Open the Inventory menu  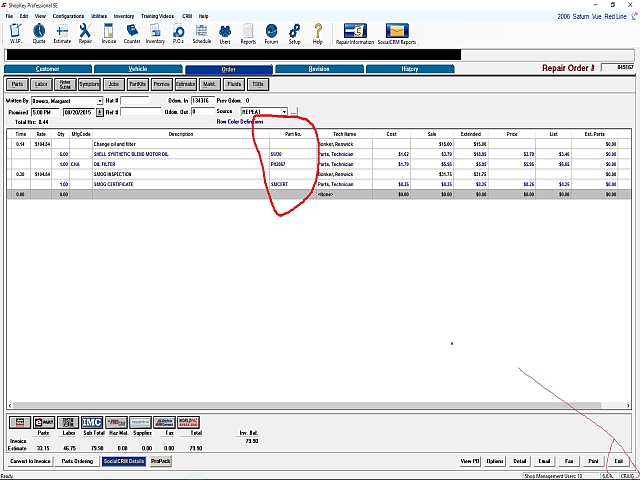click(x=124, y=16)
